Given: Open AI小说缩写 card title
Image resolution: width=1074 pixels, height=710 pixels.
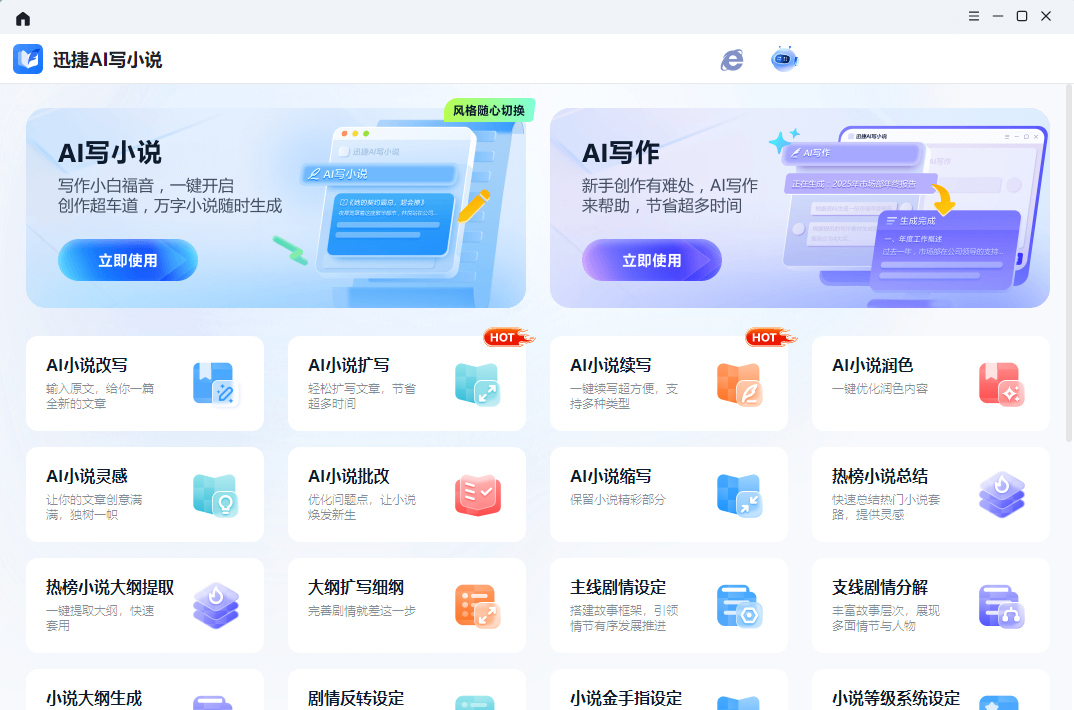Looking at the screenshot, I should 611,476.
